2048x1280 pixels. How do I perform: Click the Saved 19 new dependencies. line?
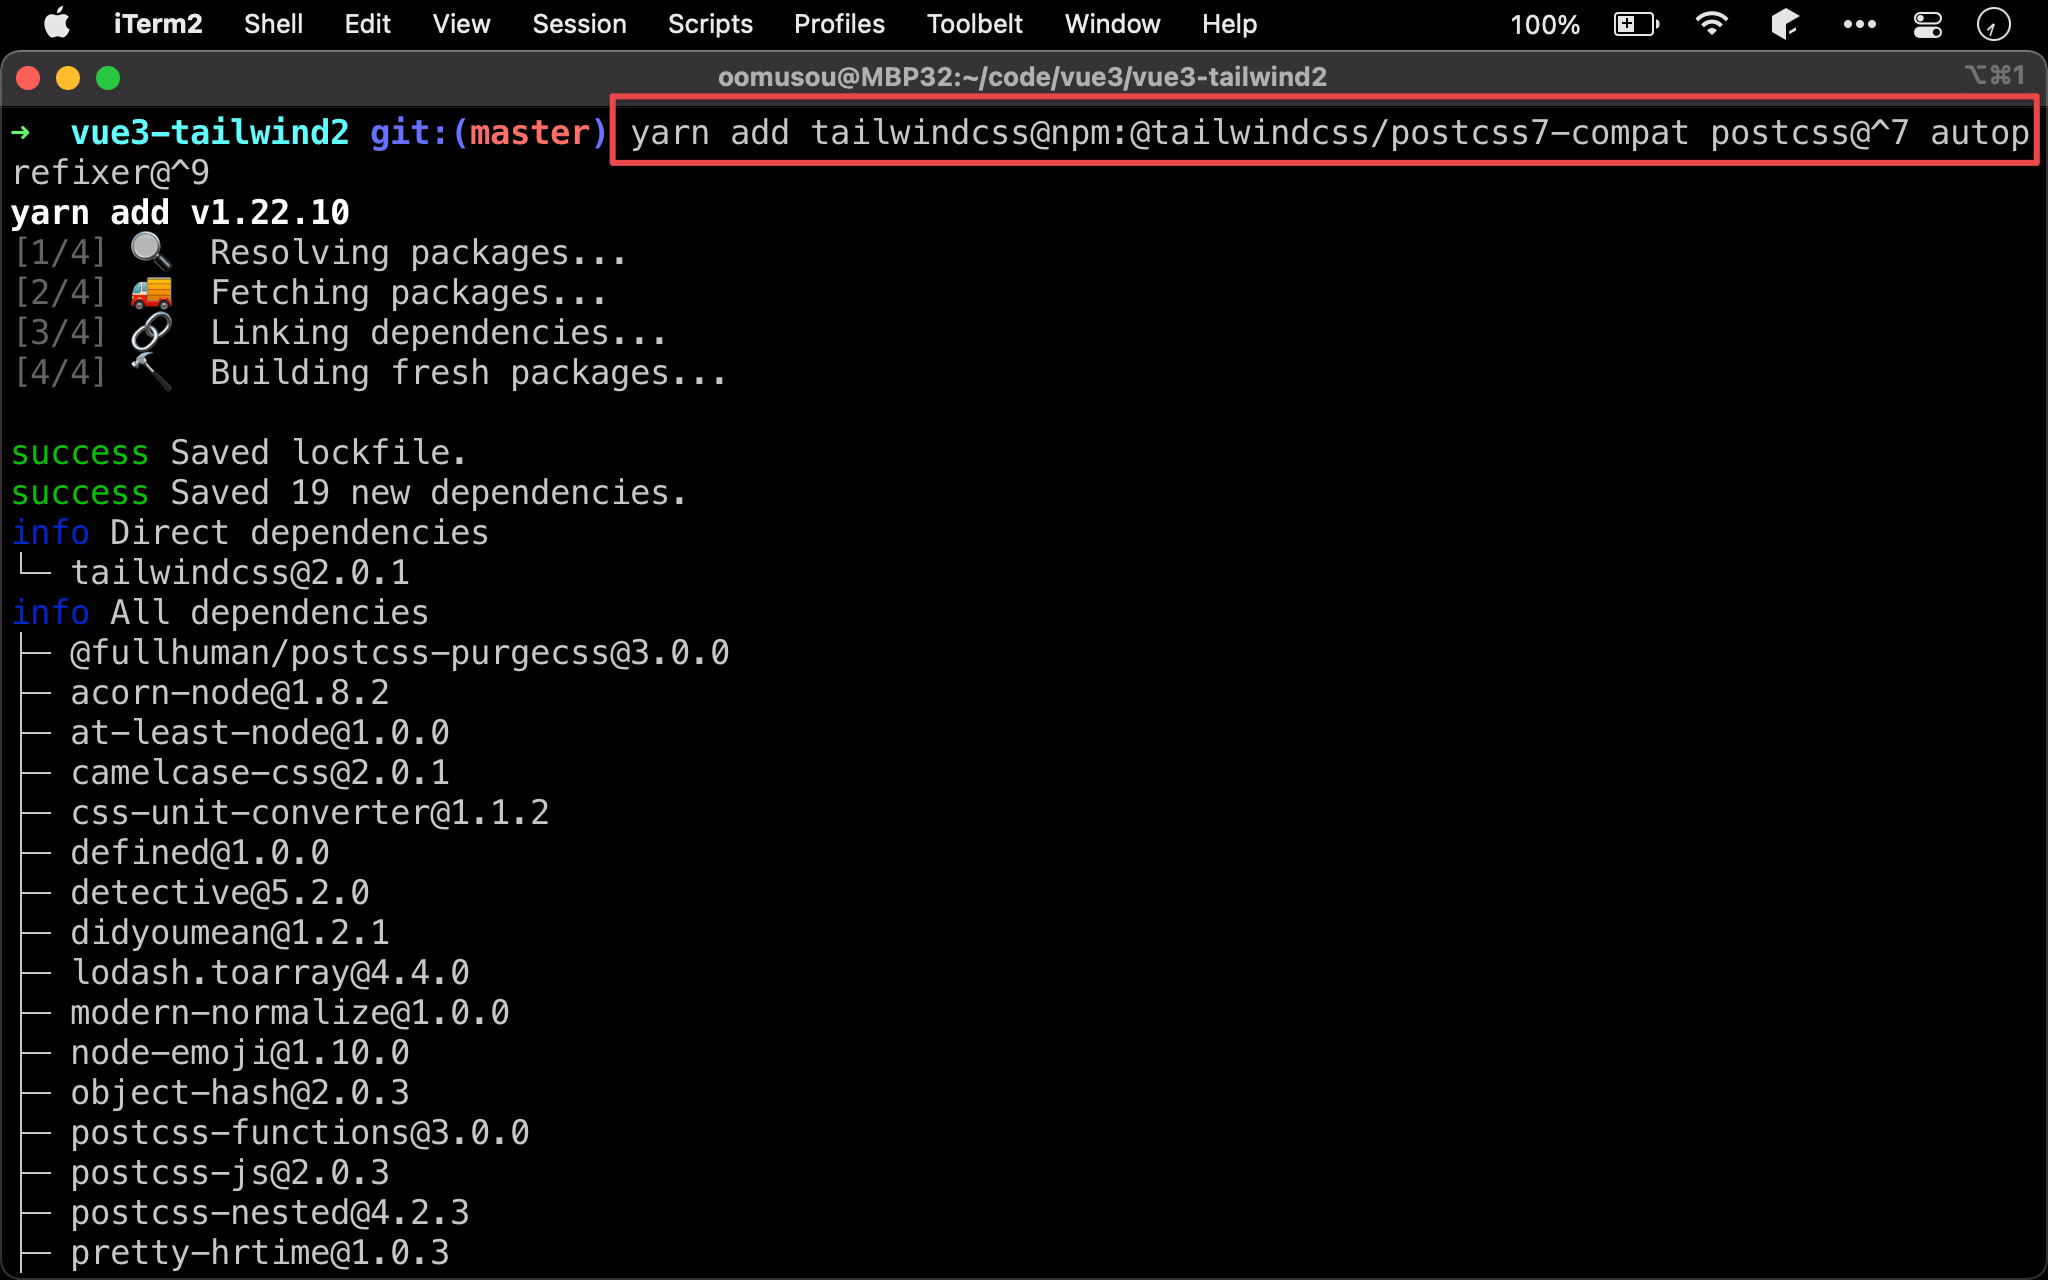coord(429,492)
